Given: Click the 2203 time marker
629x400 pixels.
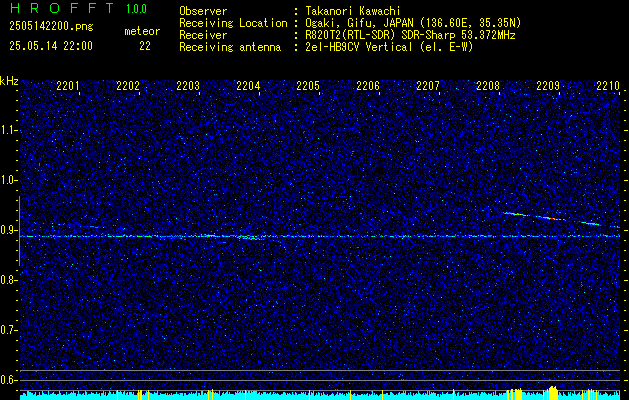Looking at the screenshot, I should (188, 85).
